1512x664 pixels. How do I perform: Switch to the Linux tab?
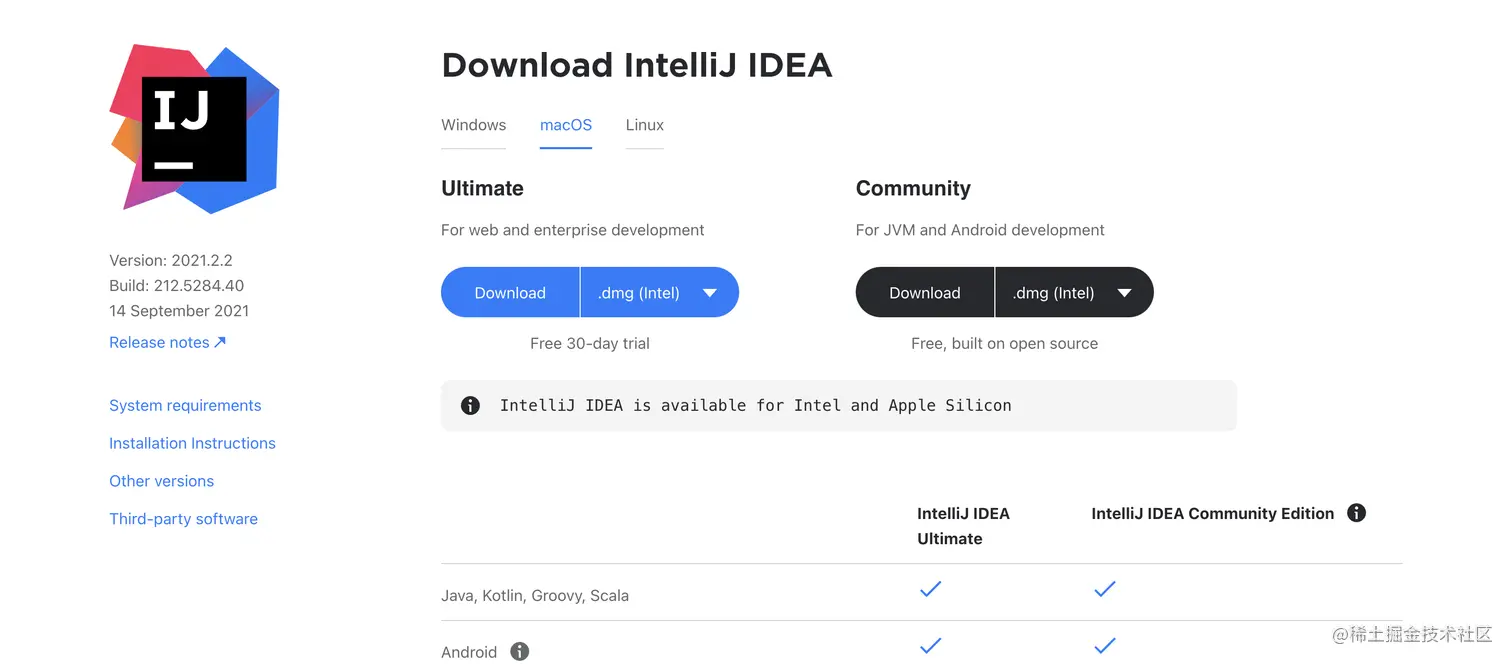pos(645,125)
